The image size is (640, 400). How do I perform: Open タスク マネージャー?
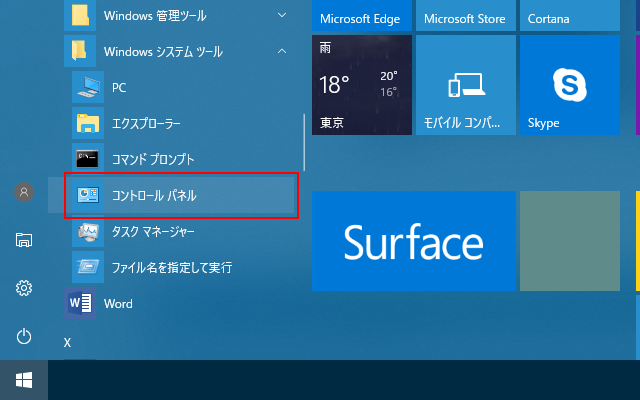179,231
